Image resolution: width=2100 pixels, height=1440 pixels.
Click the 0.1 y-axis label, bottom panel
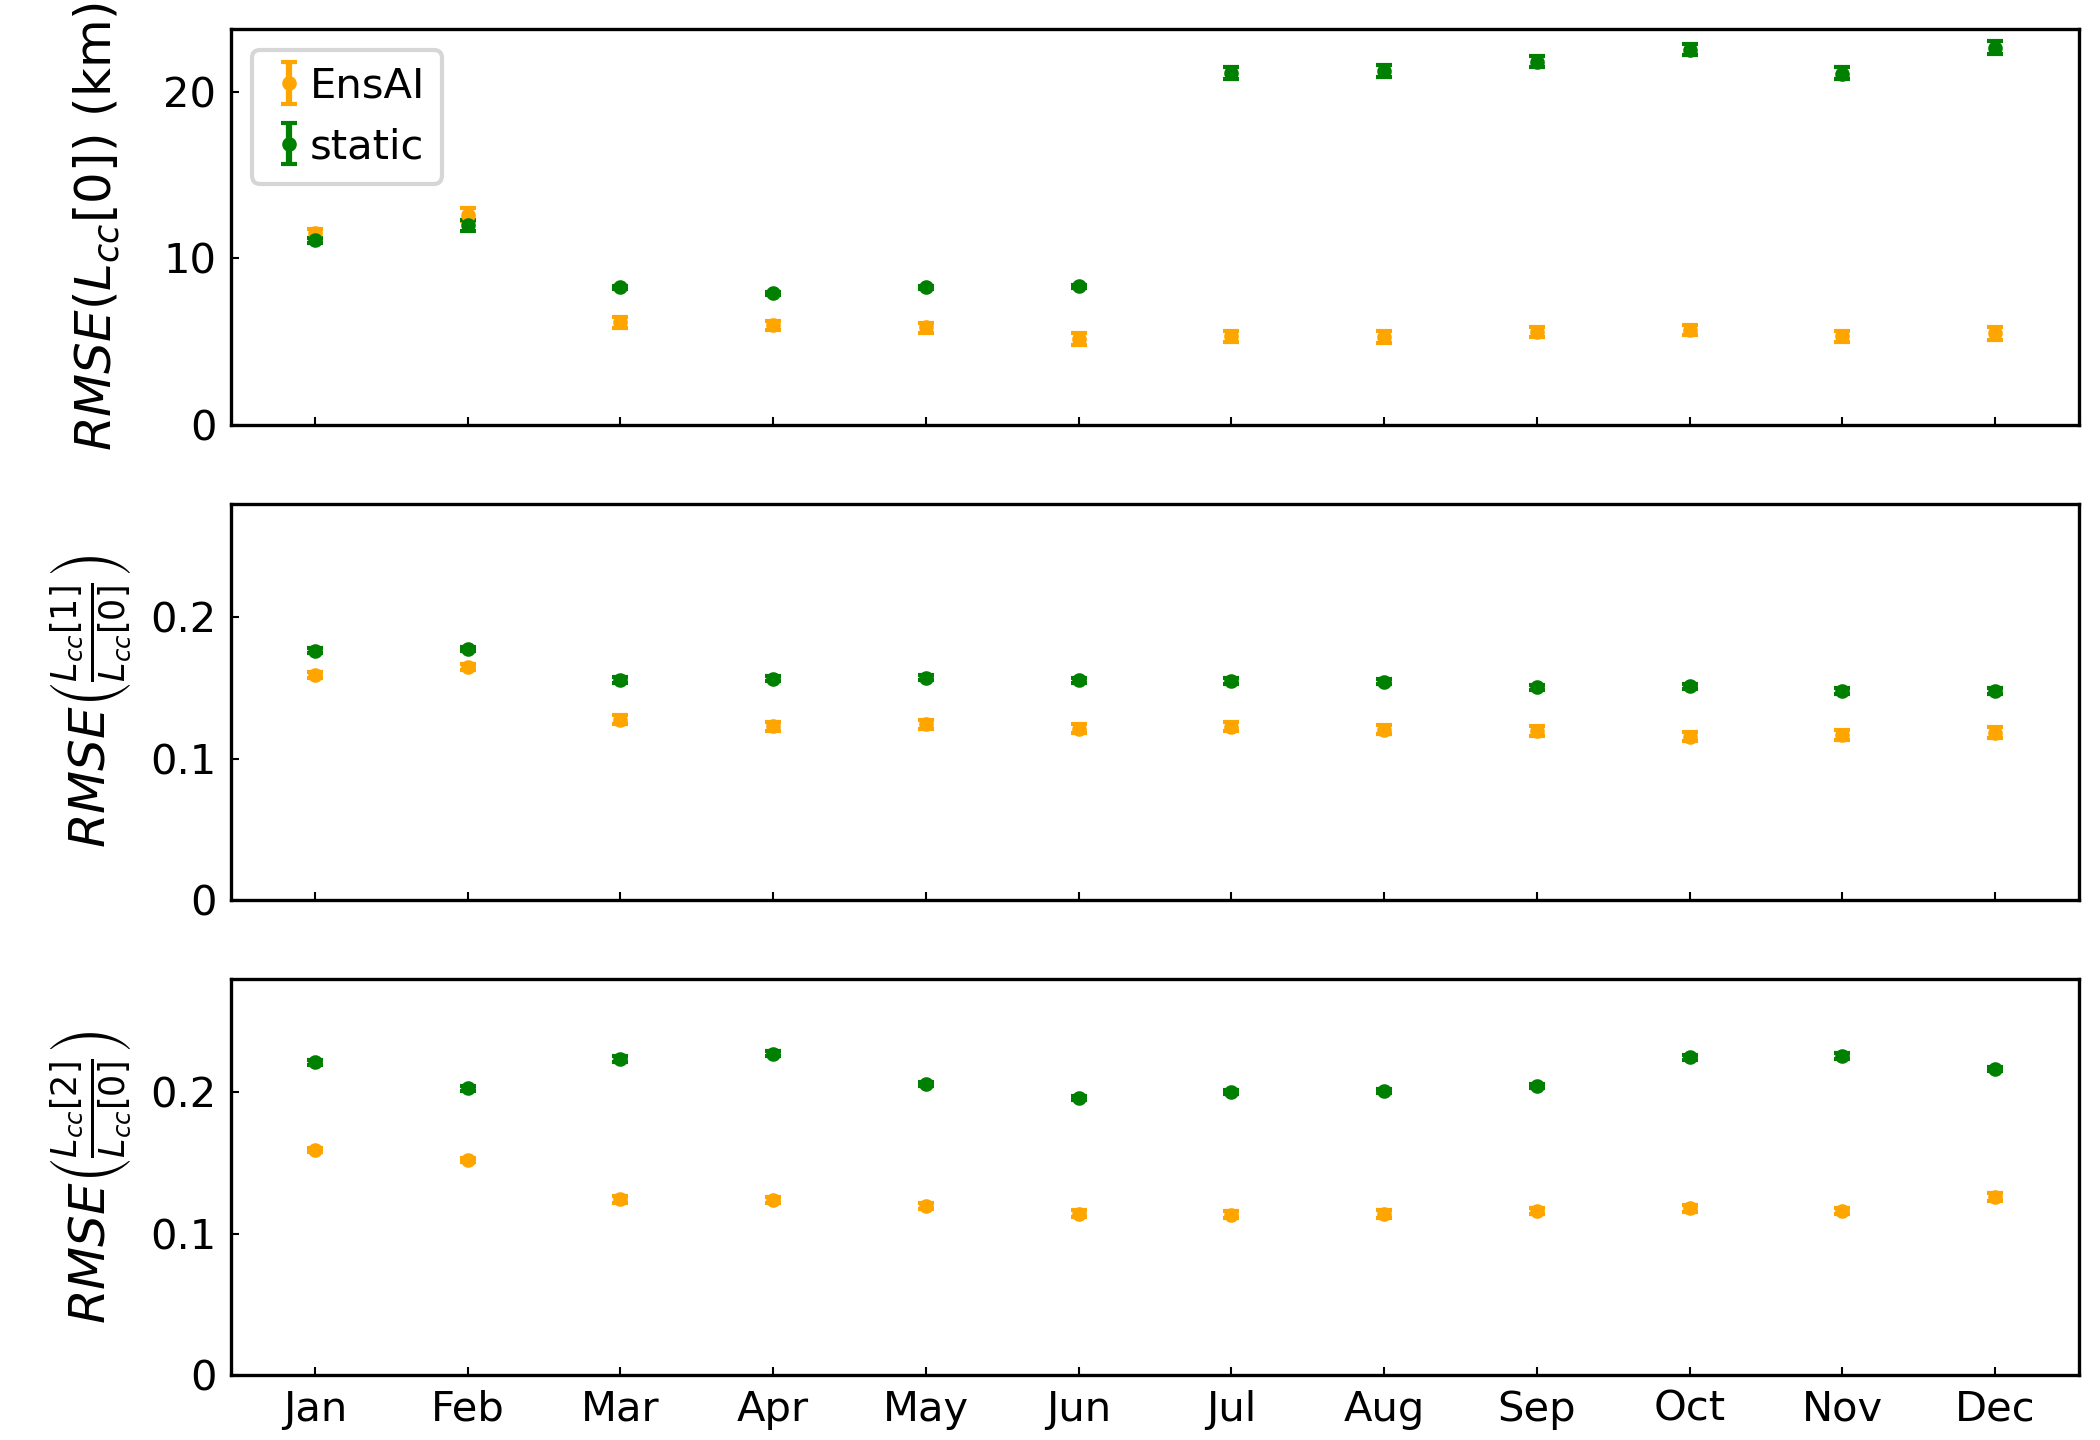coord(184,1235)
